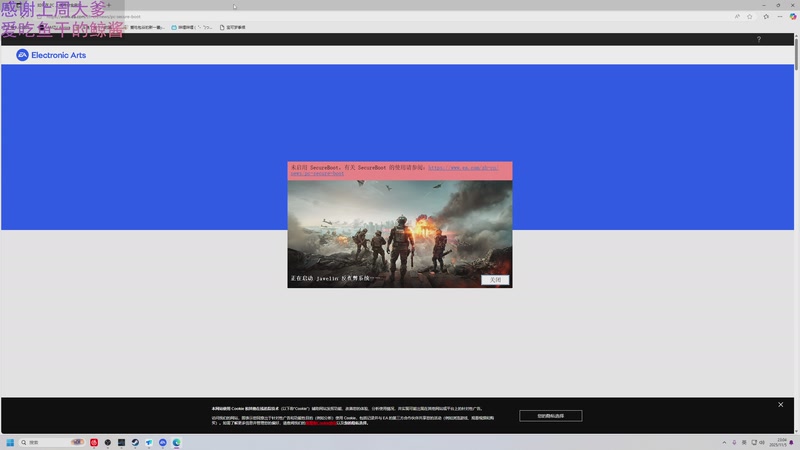Switch the input method language indicator

click(x=744, y=442)
